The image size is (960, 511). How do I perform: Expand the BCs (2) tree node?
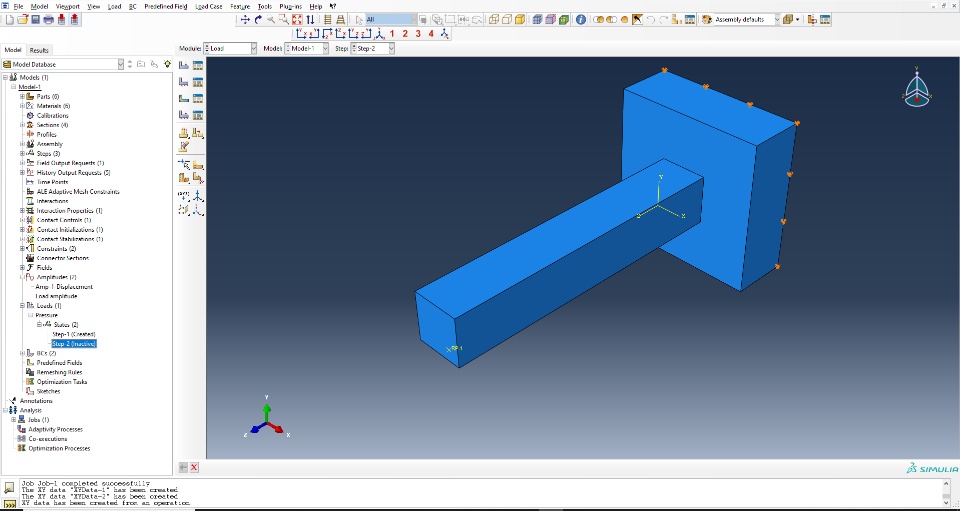(x=22, y=353)
